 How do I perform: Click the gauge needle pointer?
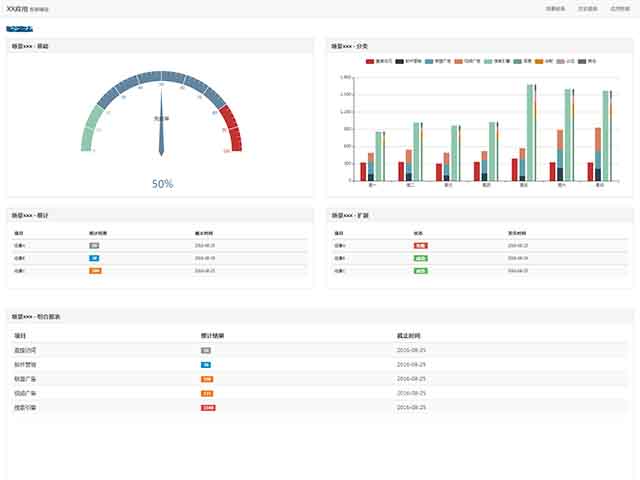pos(161,122)
